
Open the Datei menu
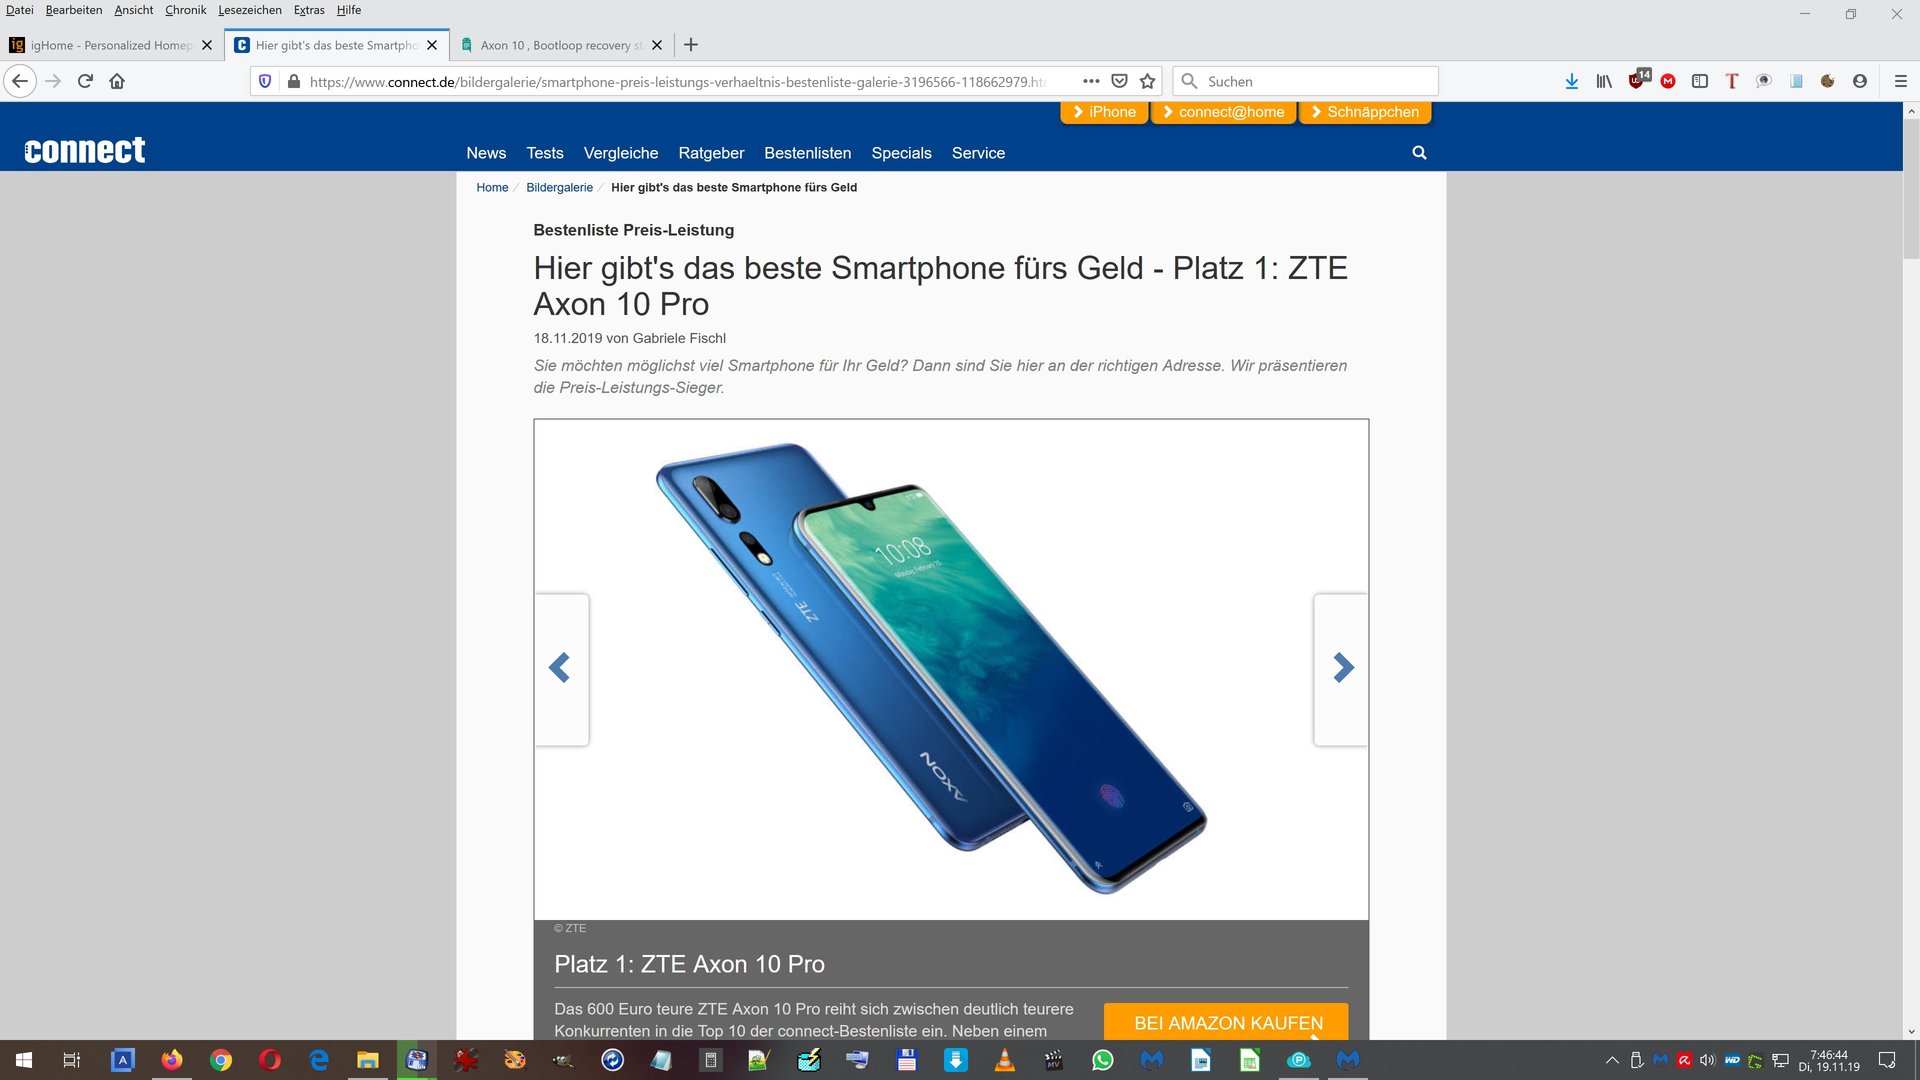20,10
